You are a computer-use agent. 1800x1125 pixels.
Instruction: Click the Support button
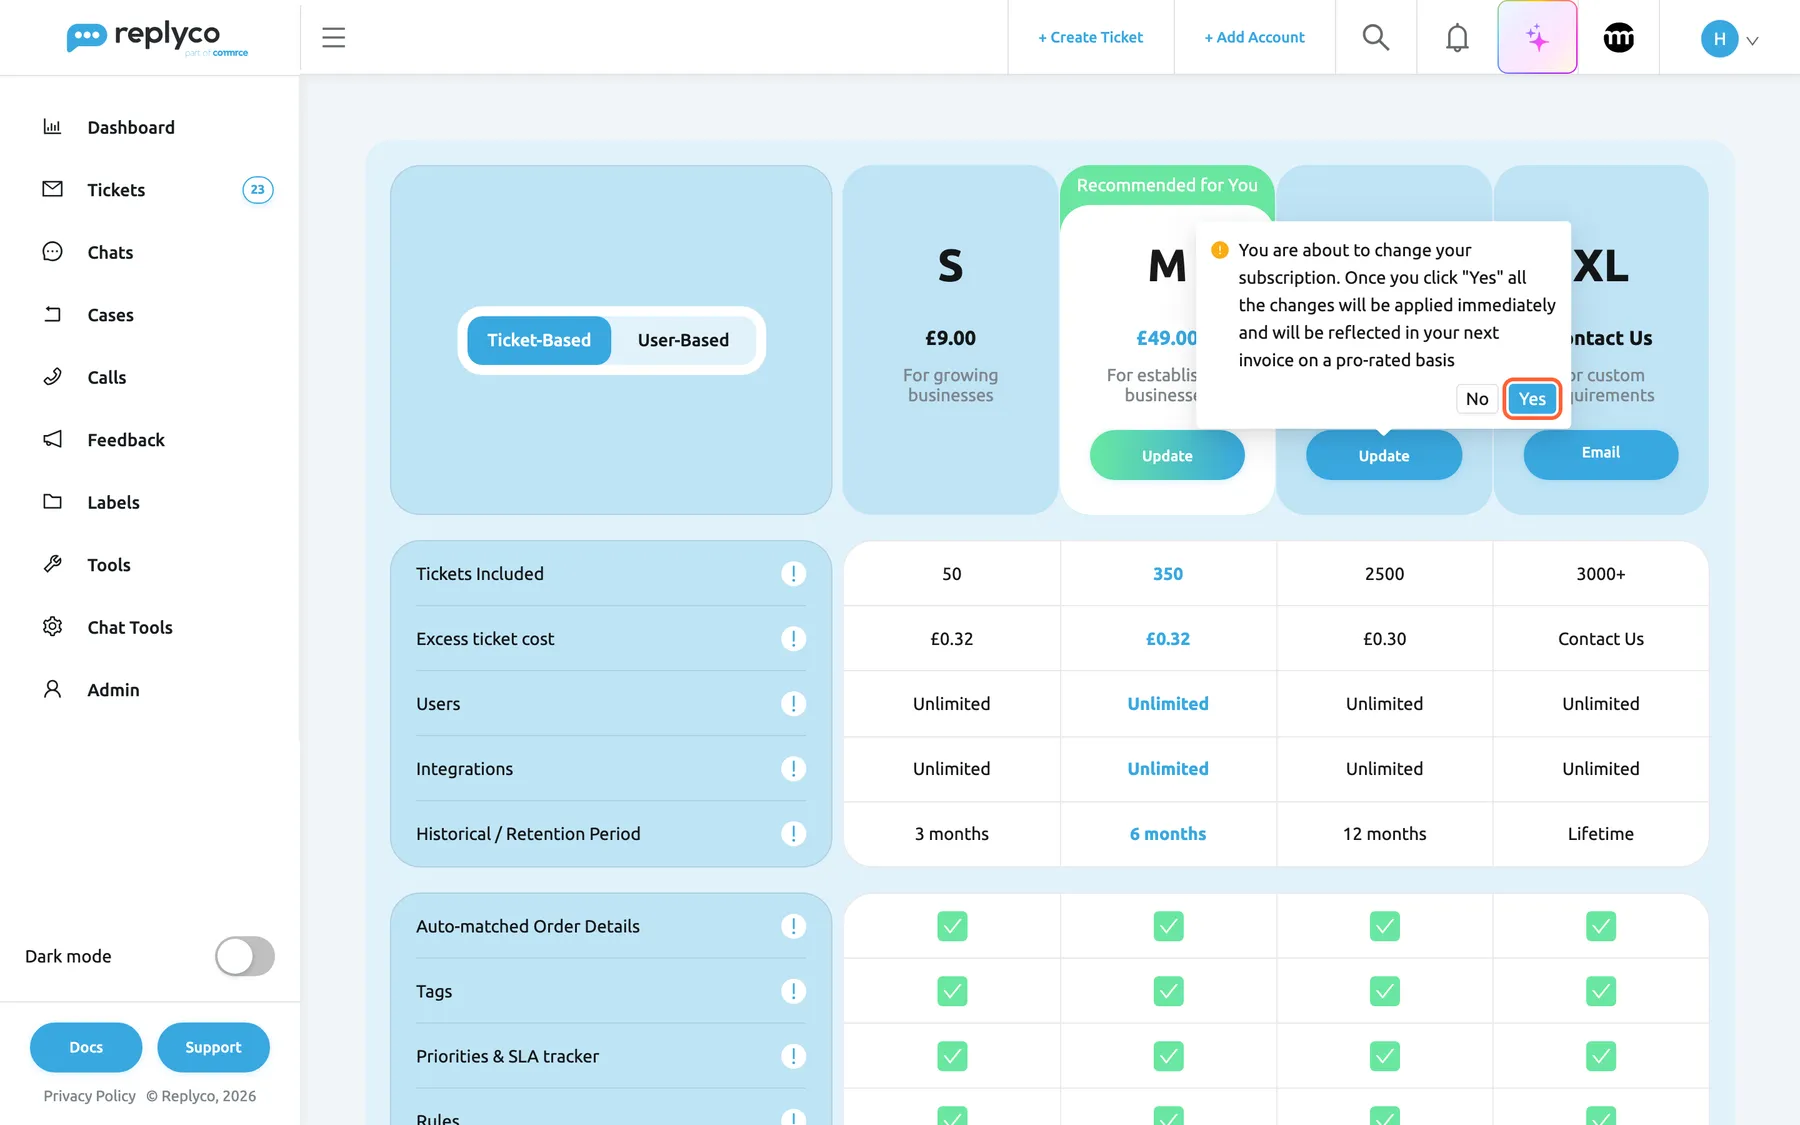[213, 1047]
